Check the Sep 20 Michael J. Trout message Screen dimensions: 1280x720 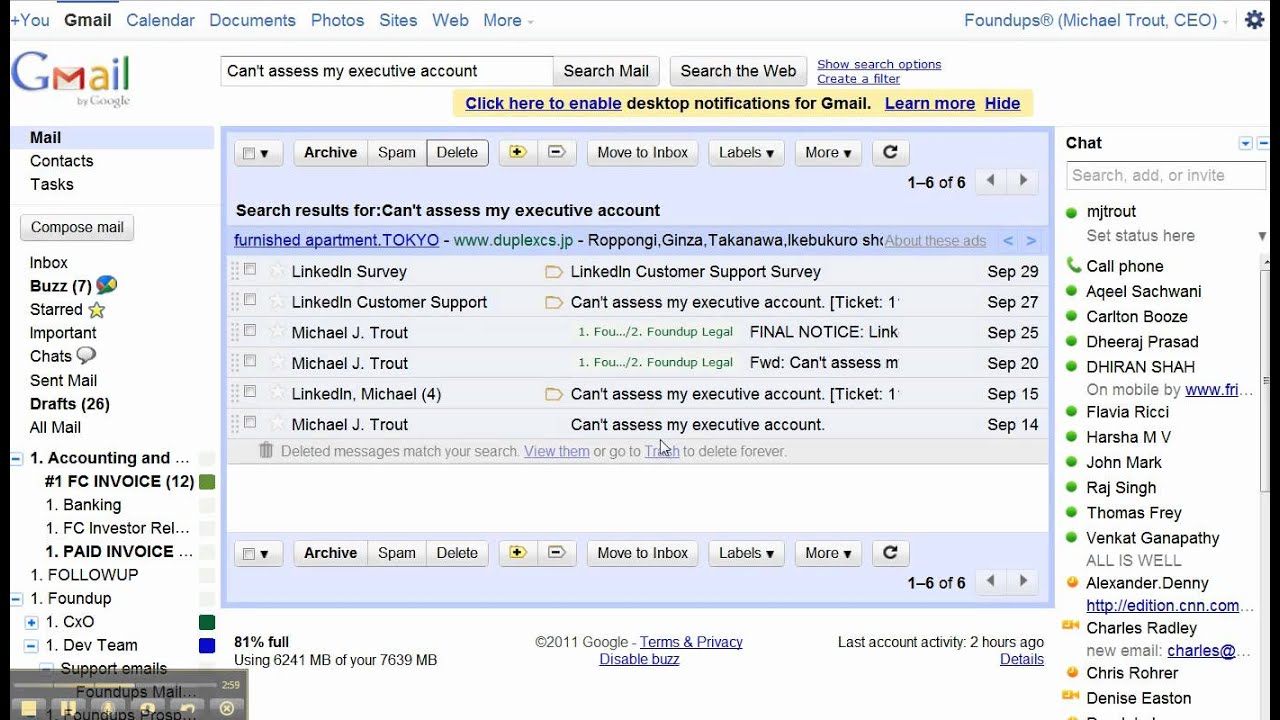(250, 361)
